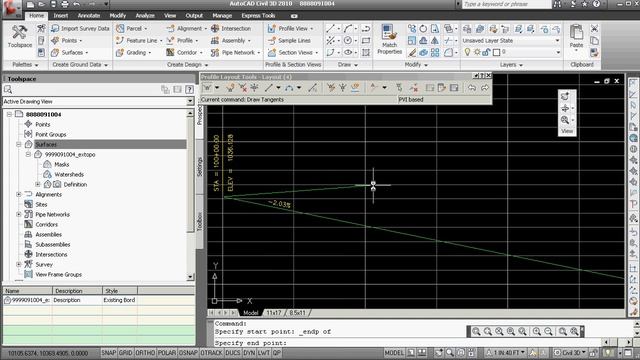This screenshot has height=360, width=640.
Task: Open the Parcel dropdown
Action: (131, 29)
